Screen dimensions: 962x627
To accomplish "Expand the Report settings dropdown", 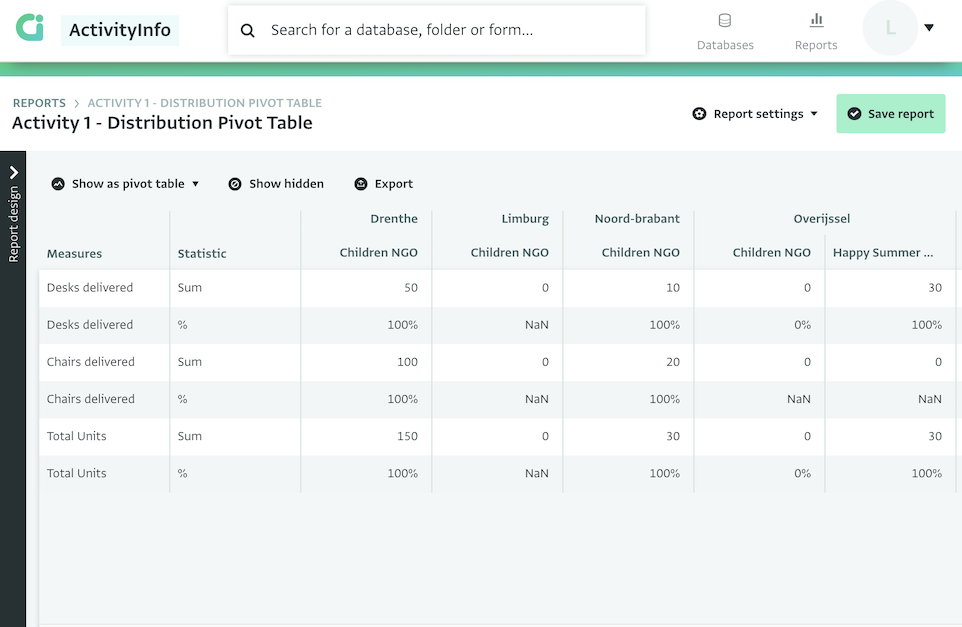I will point(815,113).
